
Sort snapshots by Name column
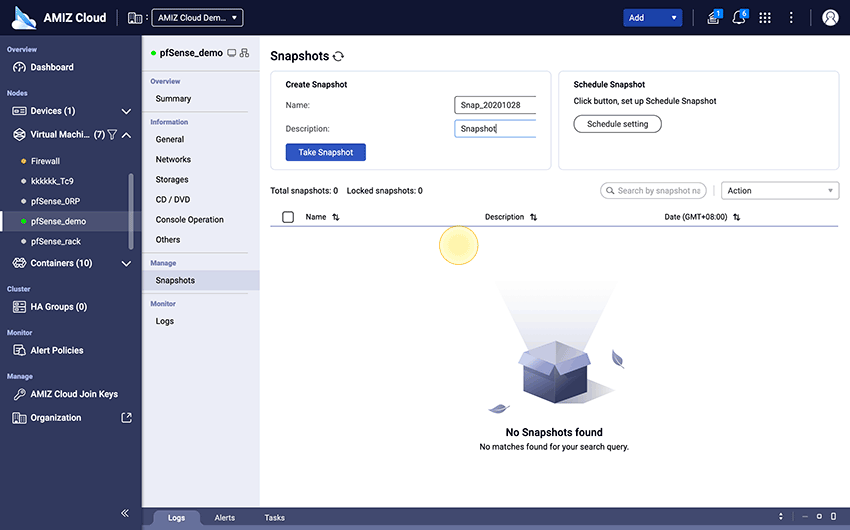pos(336,217)
